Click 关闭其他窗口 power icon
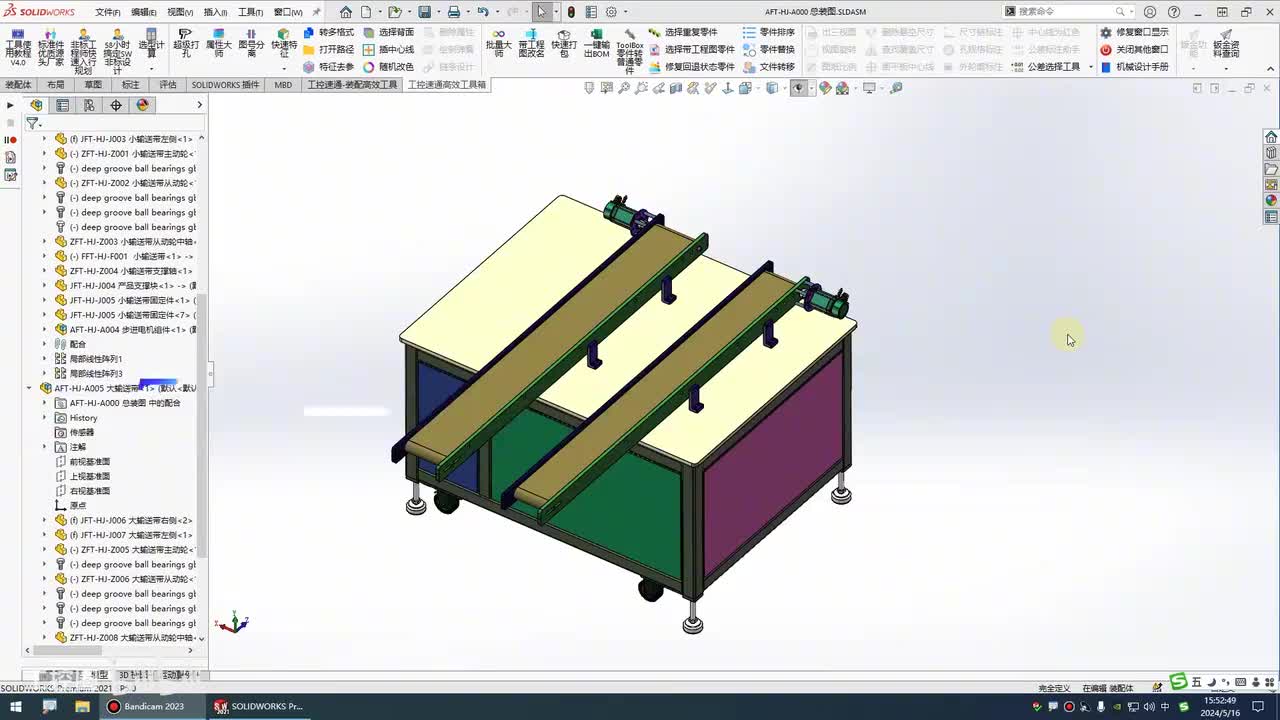1280x720 pixels. [x=1106, y=49]
